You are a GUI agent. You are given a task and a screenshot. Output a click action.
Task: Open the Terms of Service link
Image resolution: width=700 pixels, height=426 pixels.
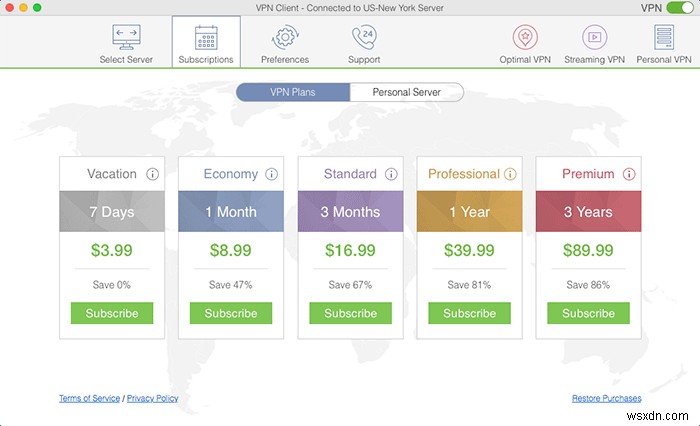pos(89,398)
